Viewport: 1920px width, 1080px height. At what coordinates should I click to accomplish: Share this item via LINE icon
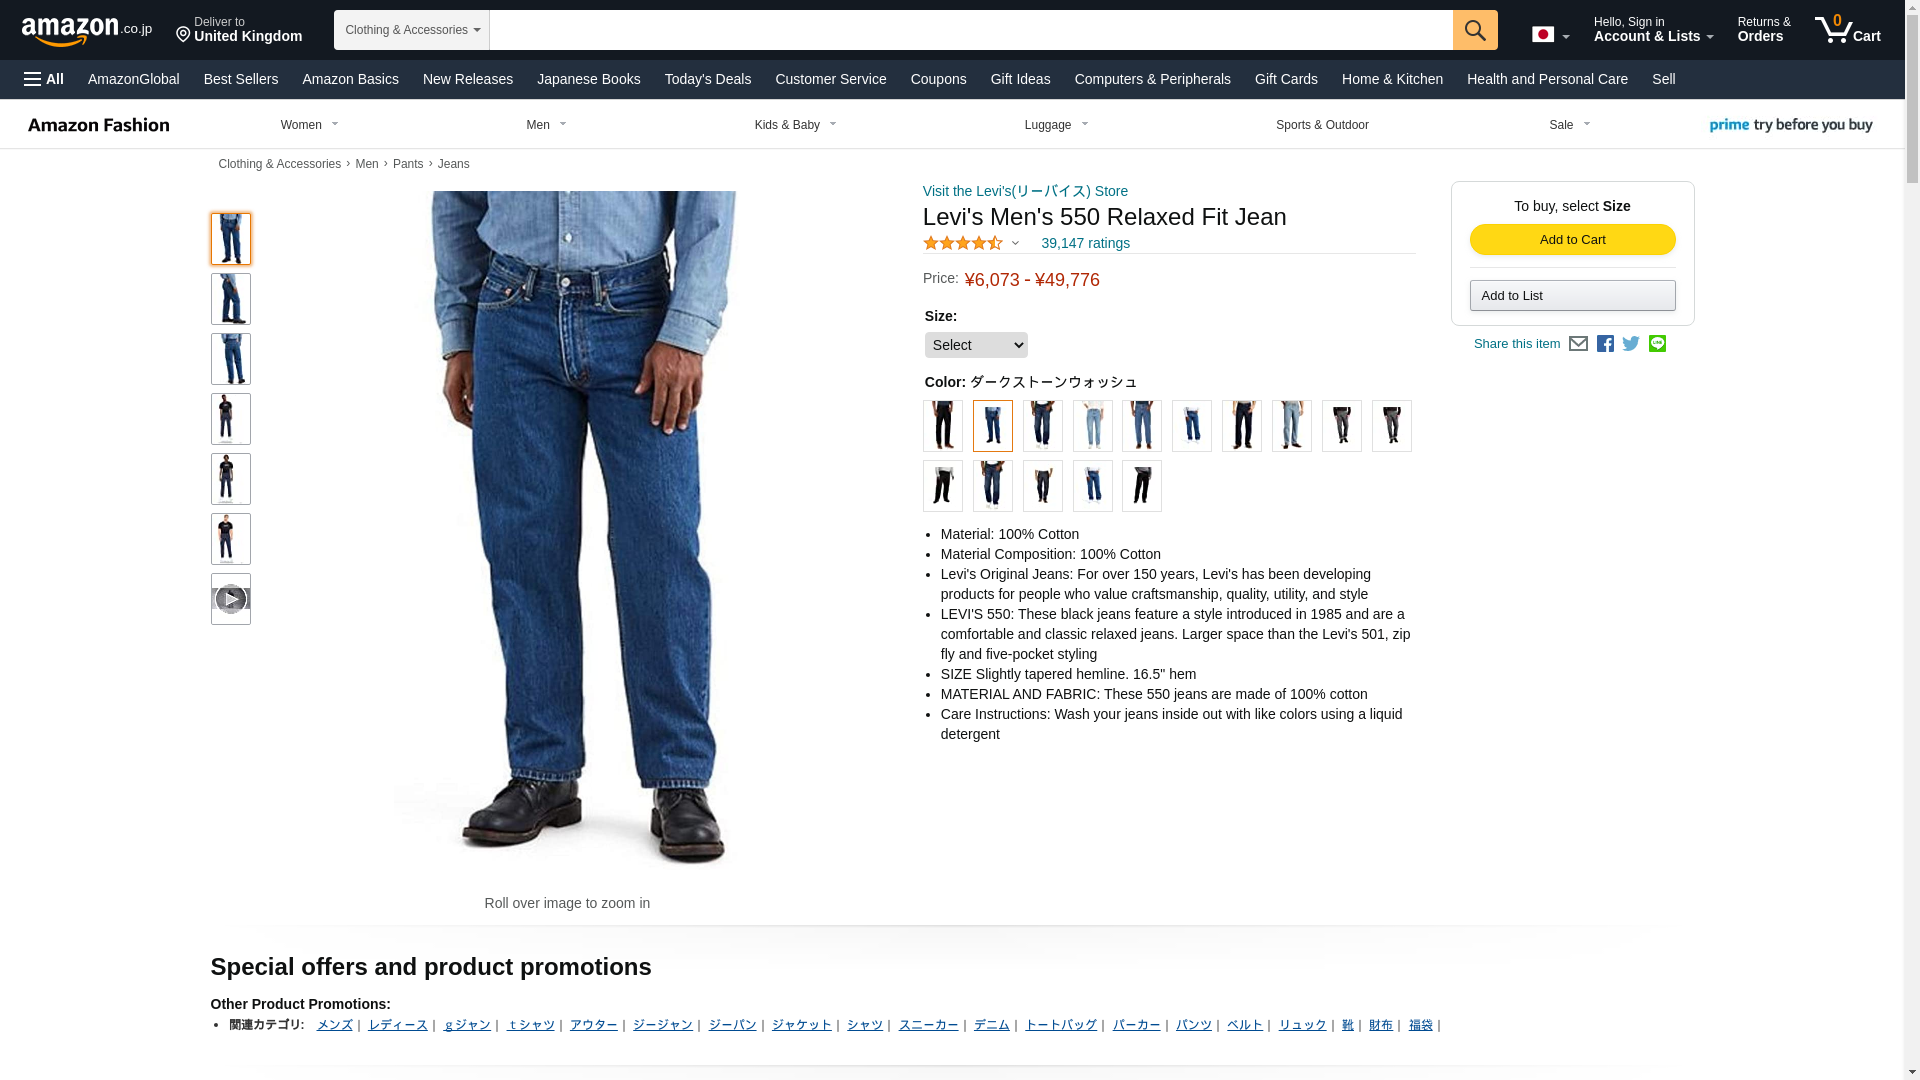[1657, 344]
